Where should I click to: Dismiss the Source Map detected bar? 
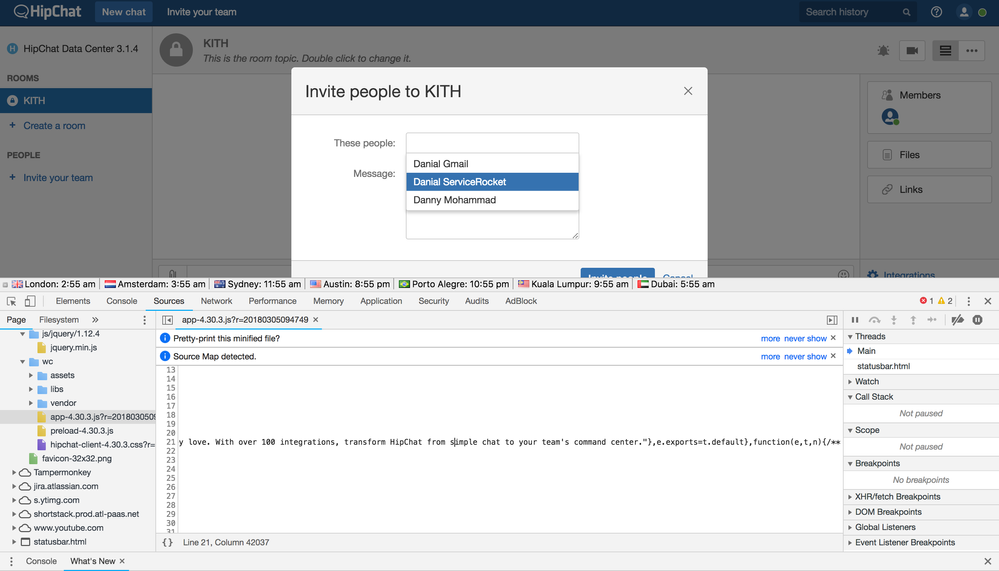point(833,356)
